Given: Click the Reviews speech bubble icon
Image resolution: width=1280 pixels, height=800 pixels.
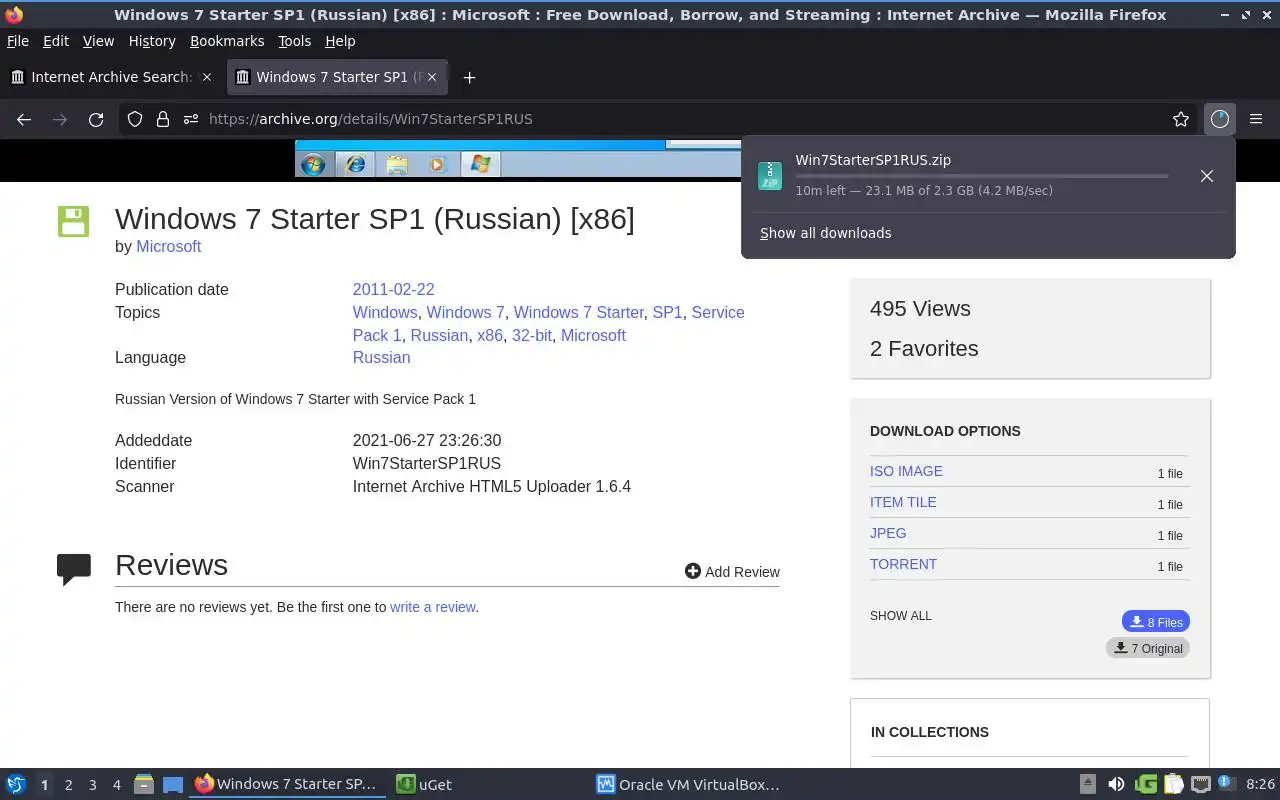Looking at the screenshot, I should (74, 568).
